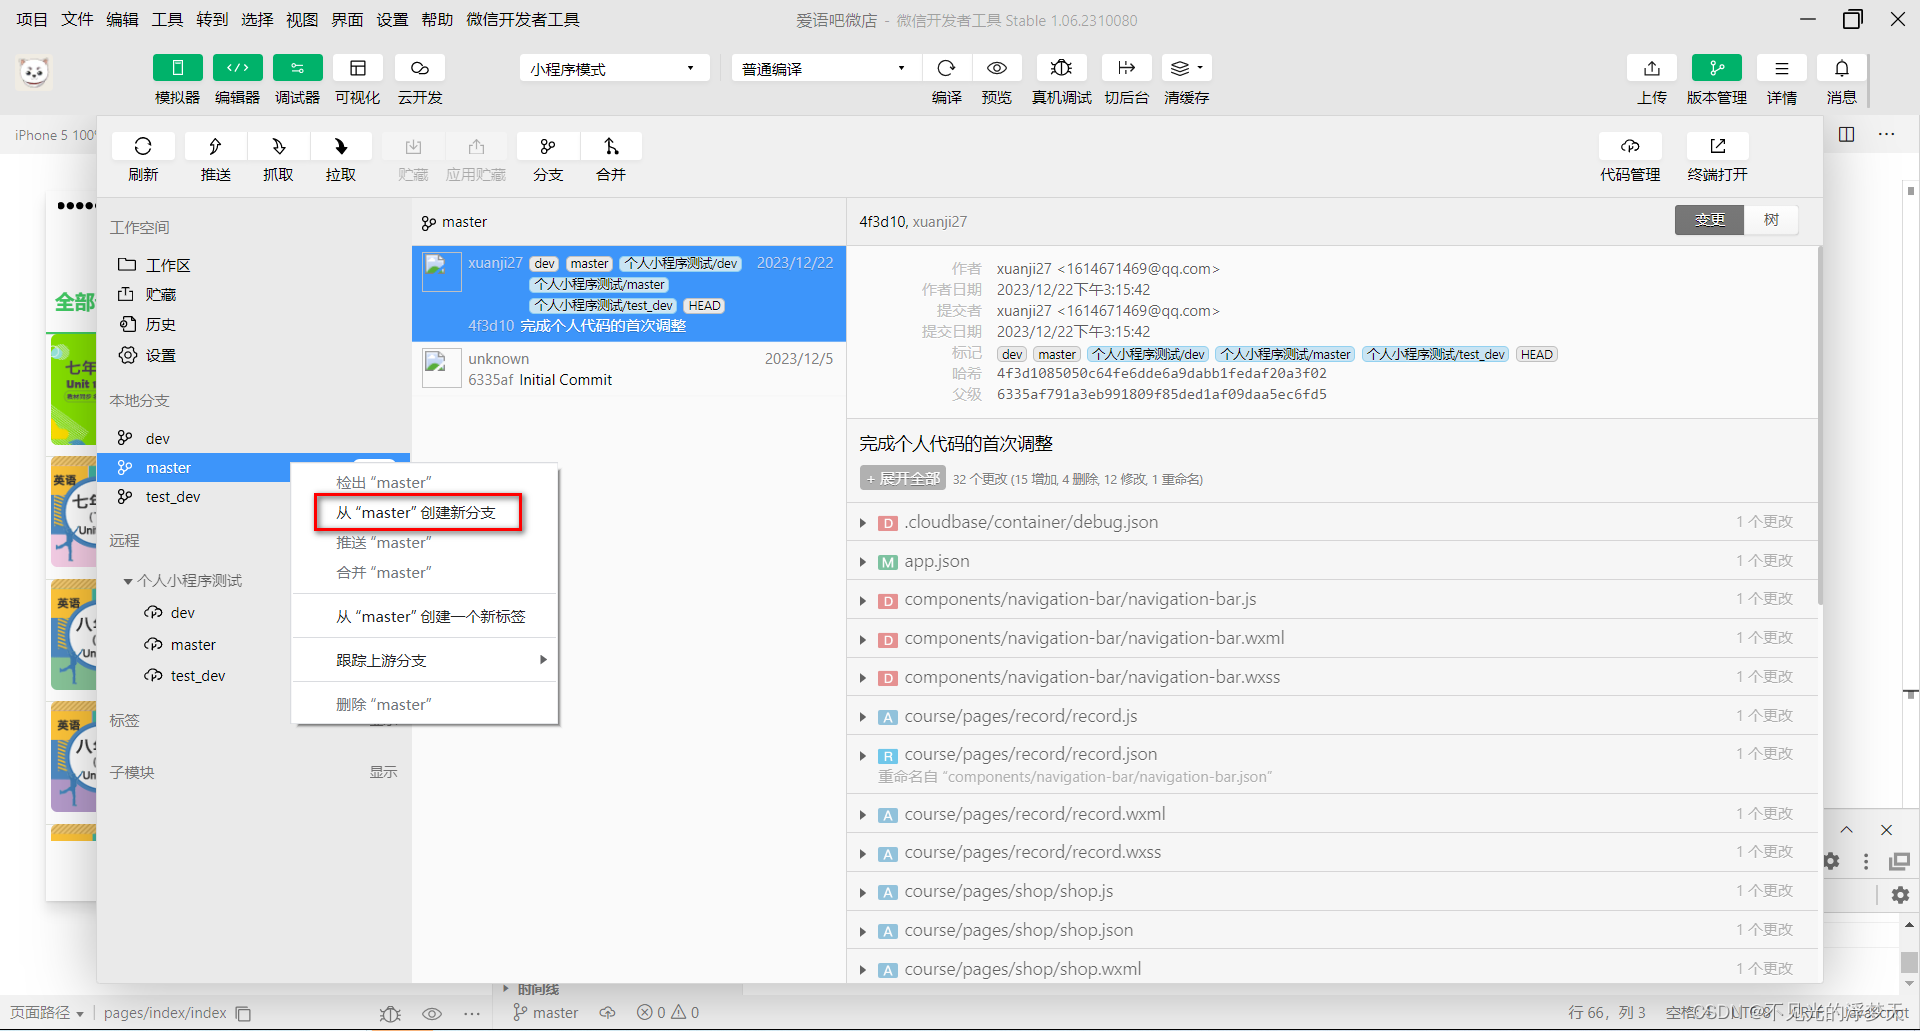Screen dimensions: 1920x1031
Task: Click the status bar debug bug icon
Action: [x=390, y=1013]
